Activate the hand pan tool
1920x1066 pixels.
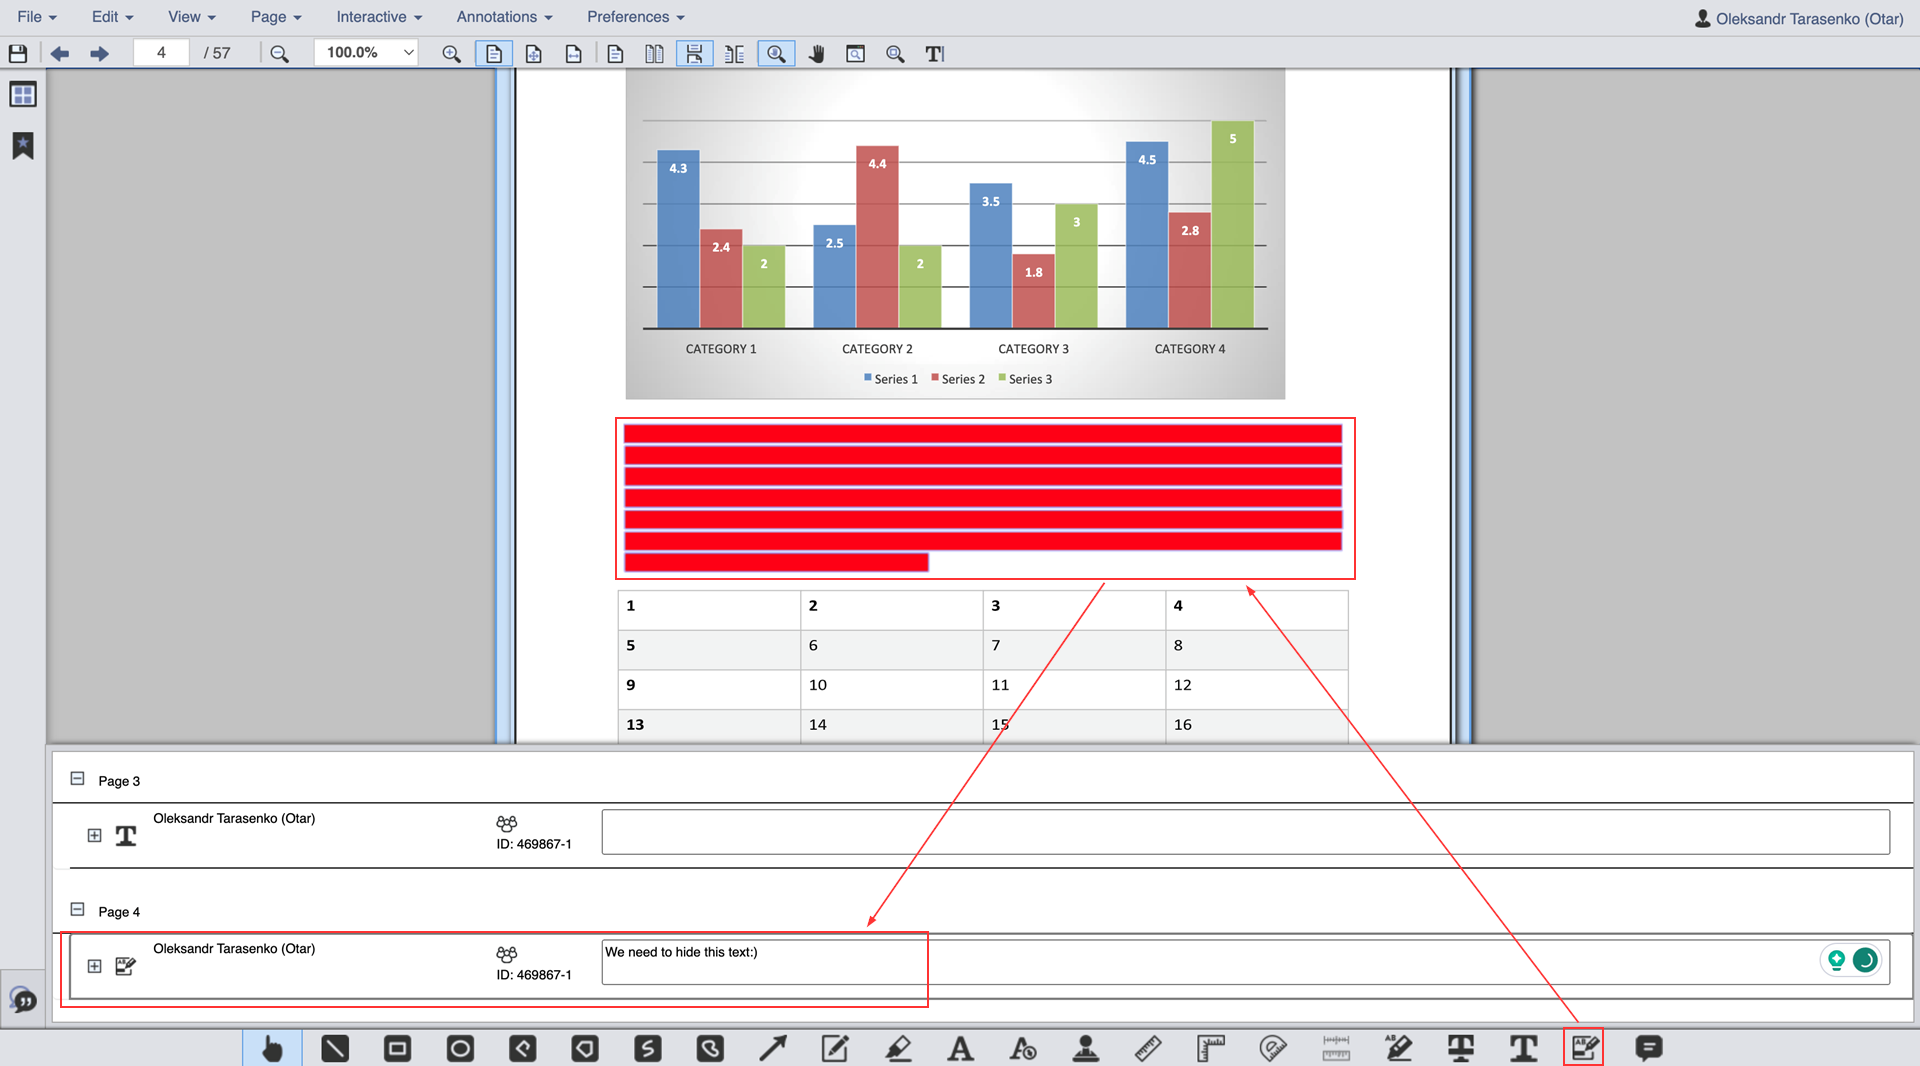point(816,54)
